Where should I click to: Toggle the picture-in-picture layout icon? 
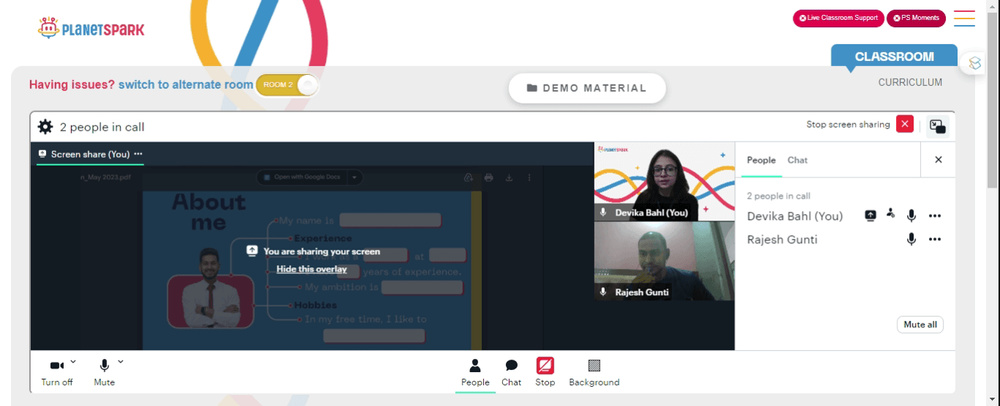tap(937, 126)
